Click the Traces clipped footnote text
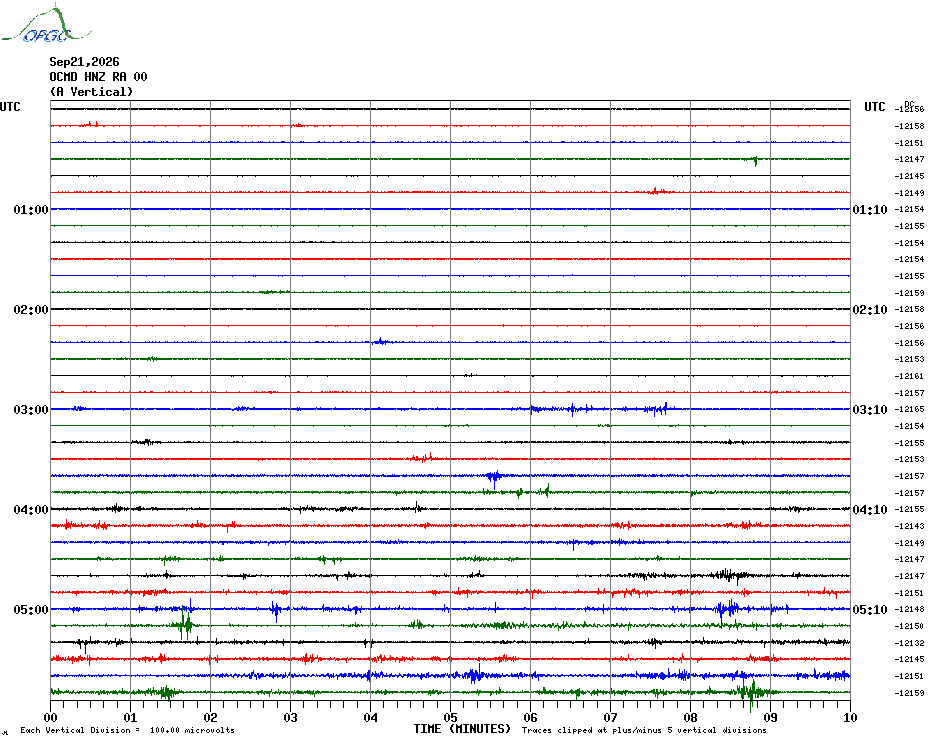Screen dimensions: 930x744 (x=644, y=730)
